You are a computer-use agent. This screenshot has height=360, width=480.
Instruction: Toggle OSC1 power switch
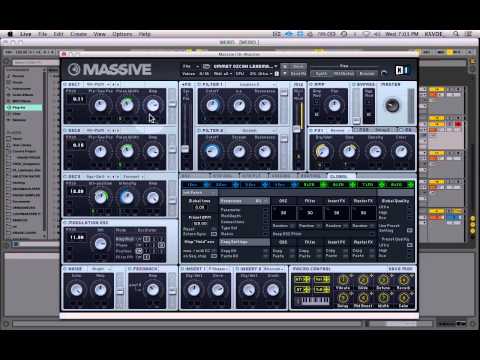(65, 84)
